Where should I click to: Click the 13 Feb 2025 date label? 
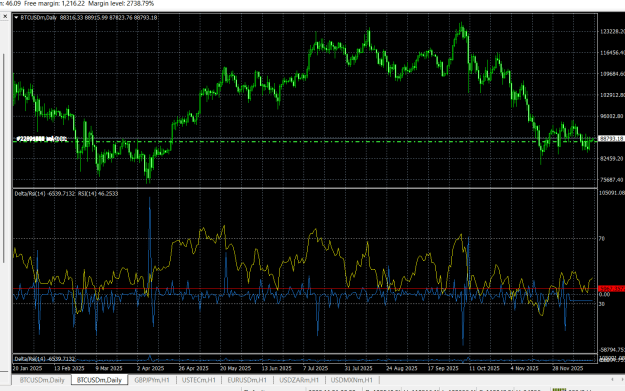[69, 368]
